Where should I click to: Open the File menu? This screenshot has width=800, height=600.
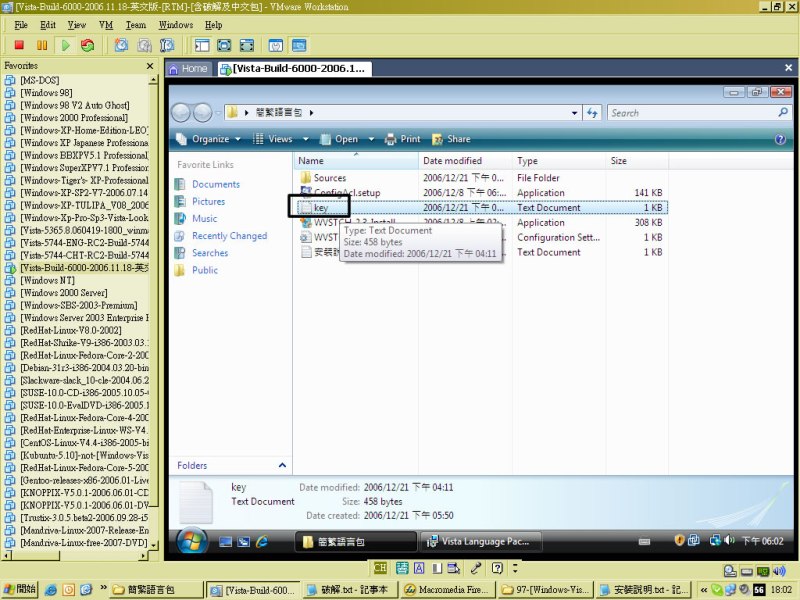[21, 24]
